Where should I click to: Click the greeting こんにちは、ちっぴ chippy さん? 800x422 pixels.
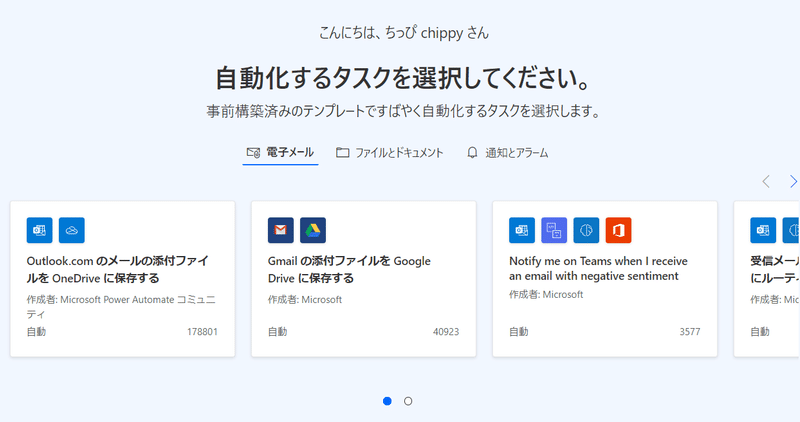(404, 33)
